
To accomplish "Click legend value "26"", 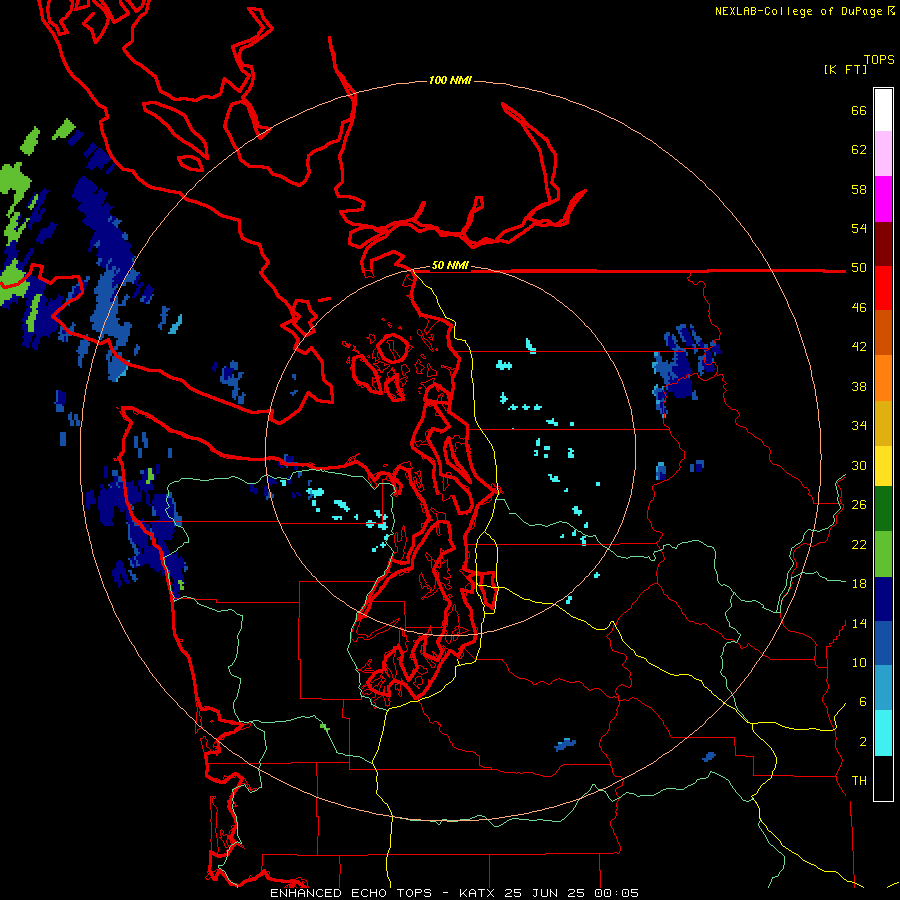I will (x=859, y=505).
